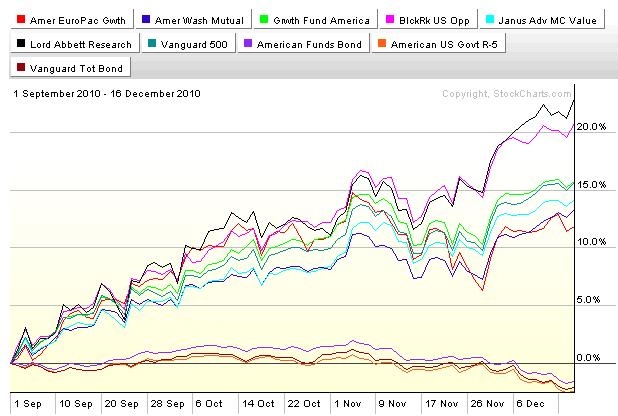The height and width of the screenshot is (416, 618).
Task: Click the 26 Nov date axis label
Action: click(487, 404)
